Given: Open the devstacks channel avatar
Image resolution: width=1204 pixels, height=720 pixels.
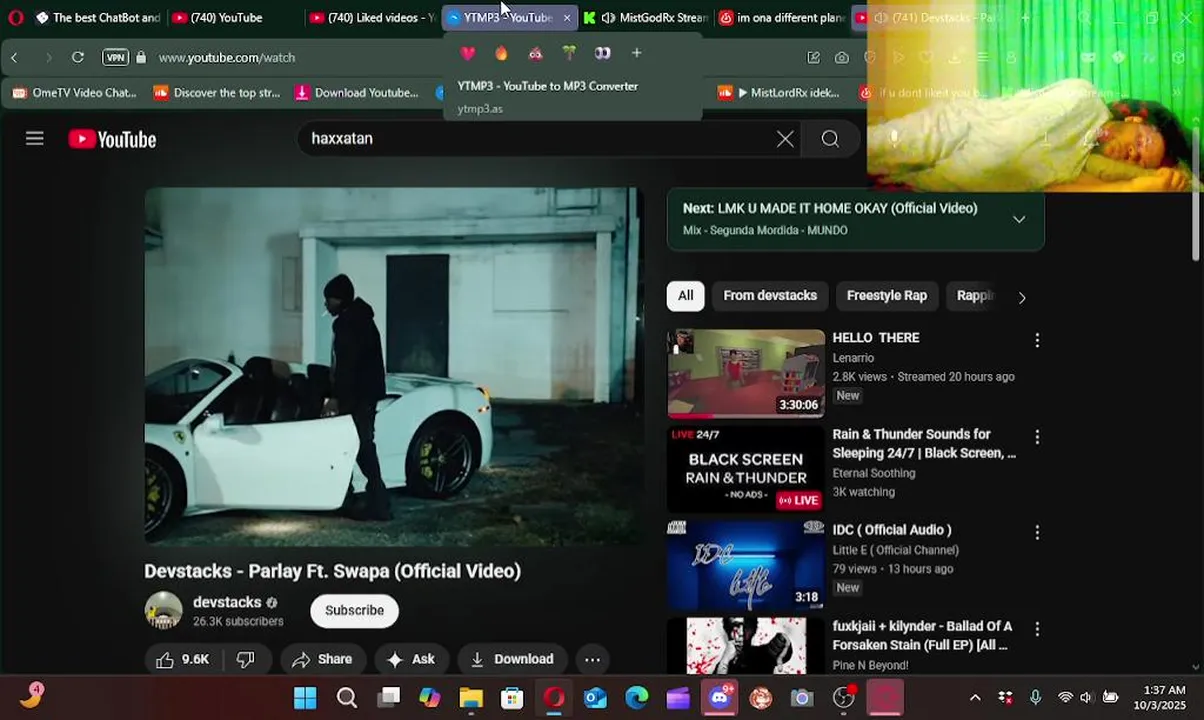Looking at the screenshot, I should [163, 610].
